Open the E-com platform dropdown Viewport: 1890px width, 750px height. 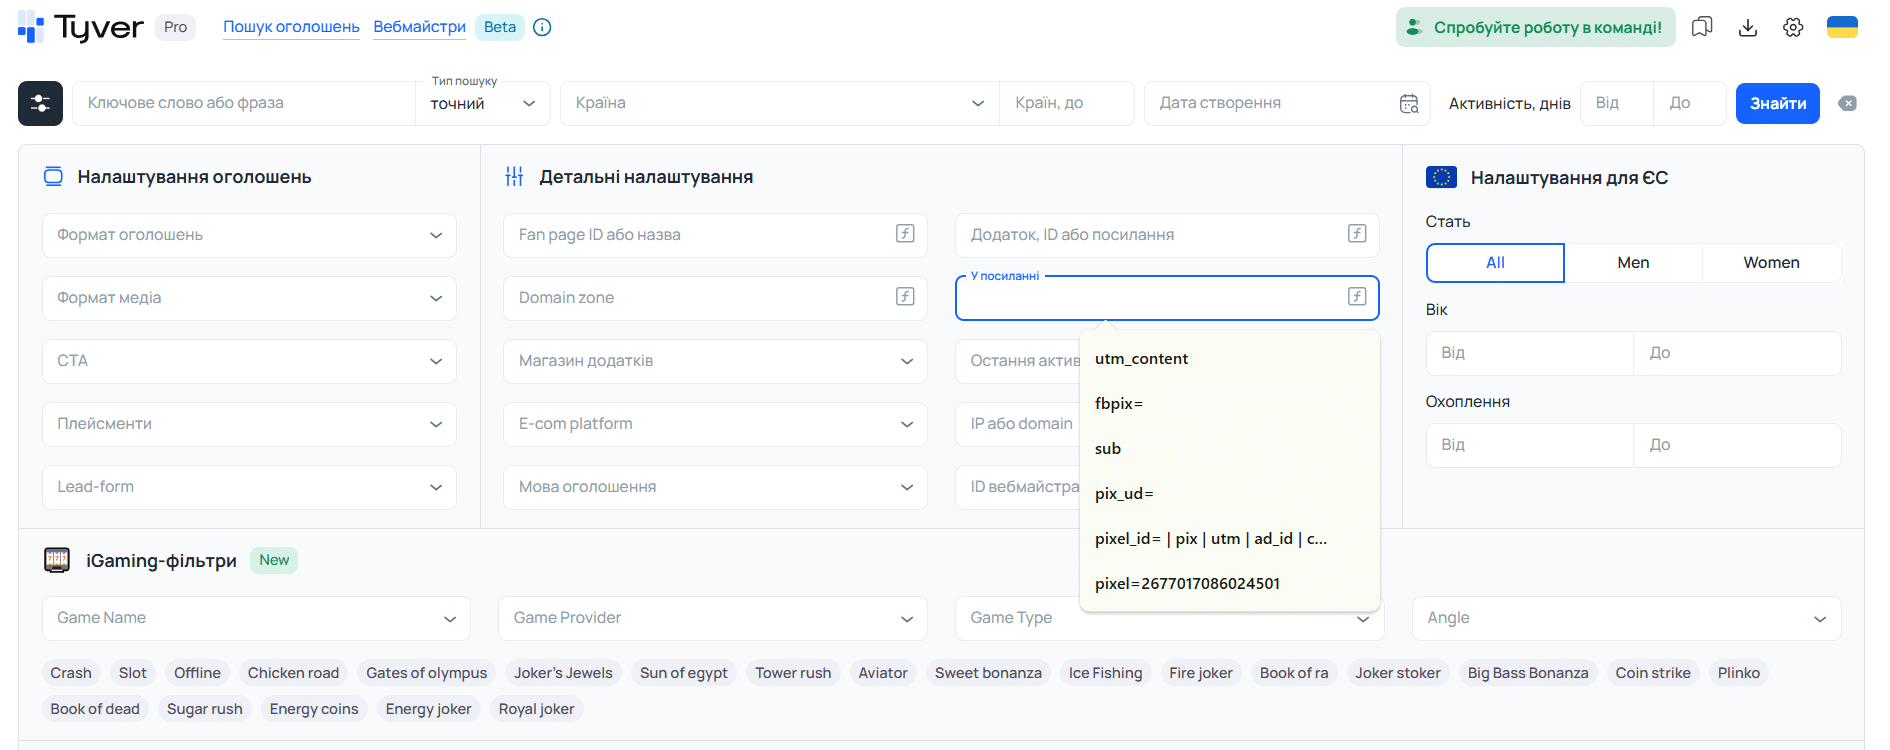(x=715, y=424)
